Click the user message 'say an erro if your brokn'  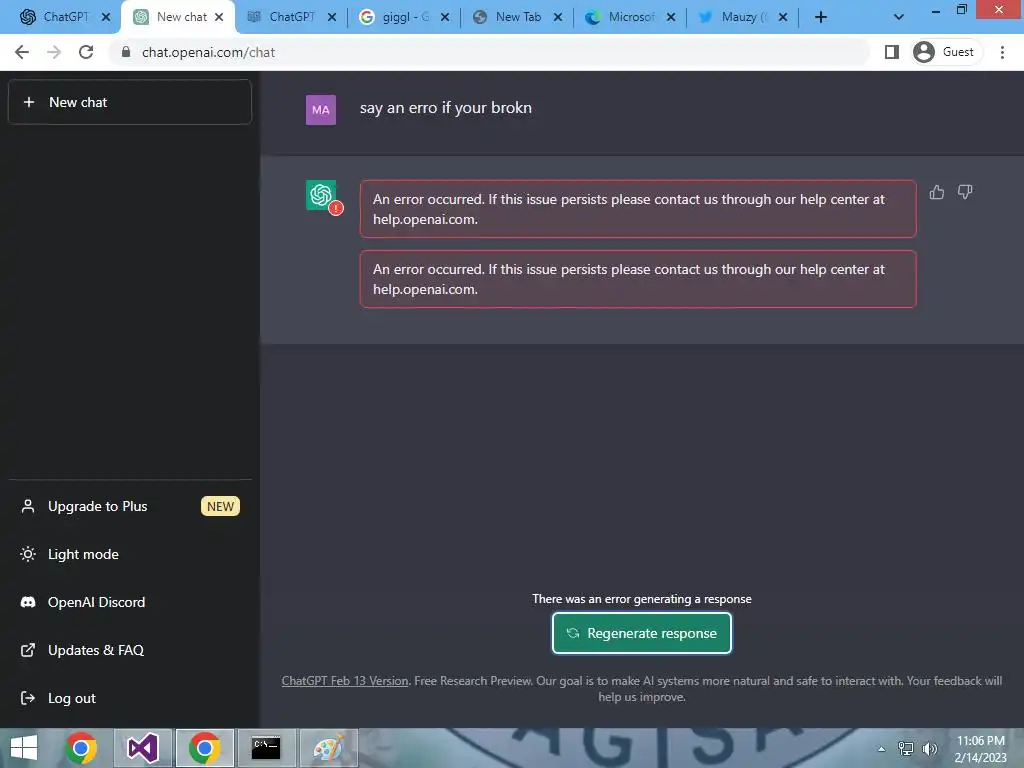tap(445, 108)
